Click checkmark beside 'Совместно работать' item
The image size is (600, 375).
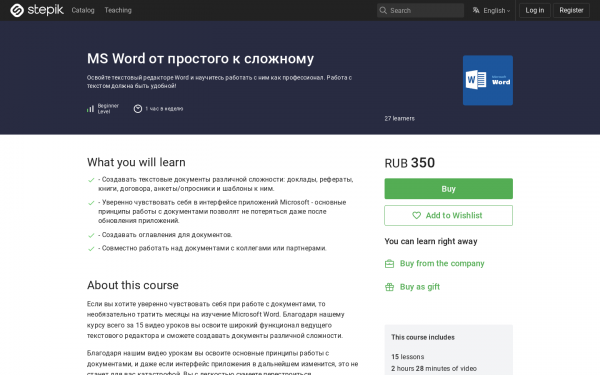click(x=91, y=249)
